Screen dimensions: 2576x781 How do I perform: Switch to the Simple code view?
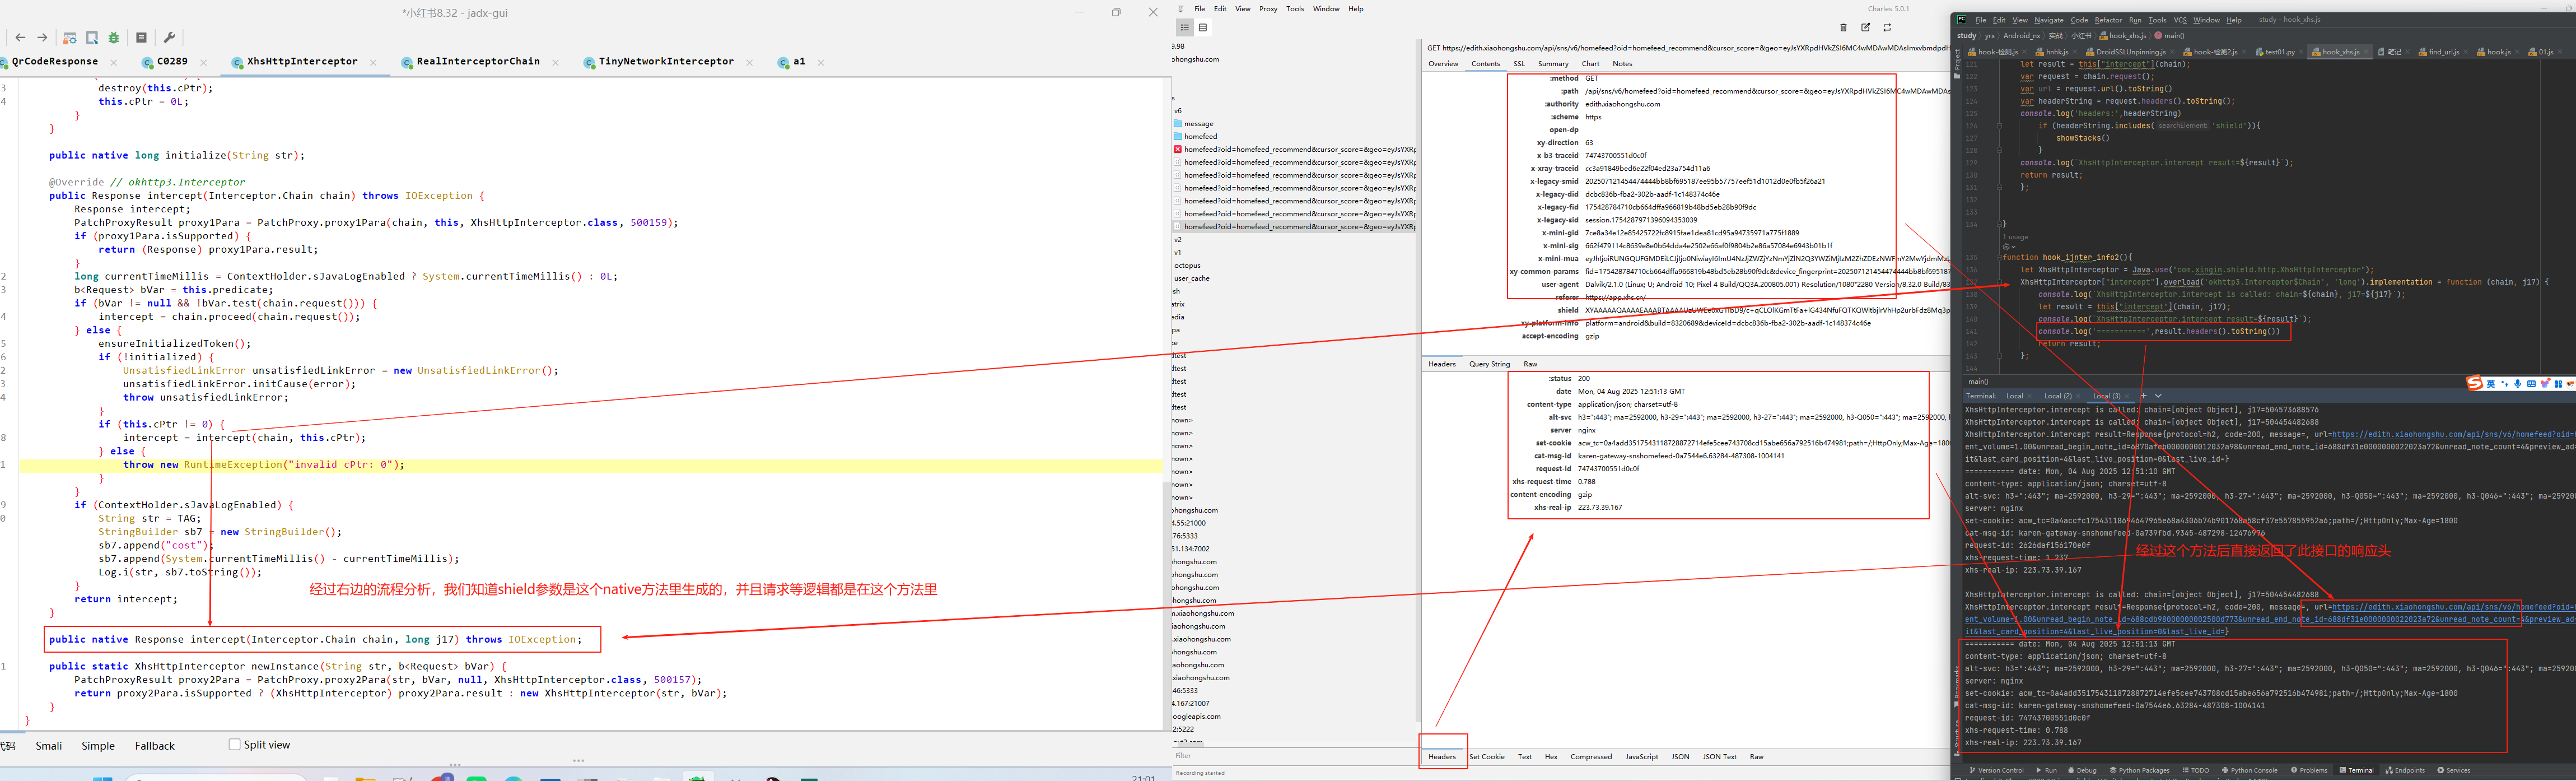coord(98,746)
